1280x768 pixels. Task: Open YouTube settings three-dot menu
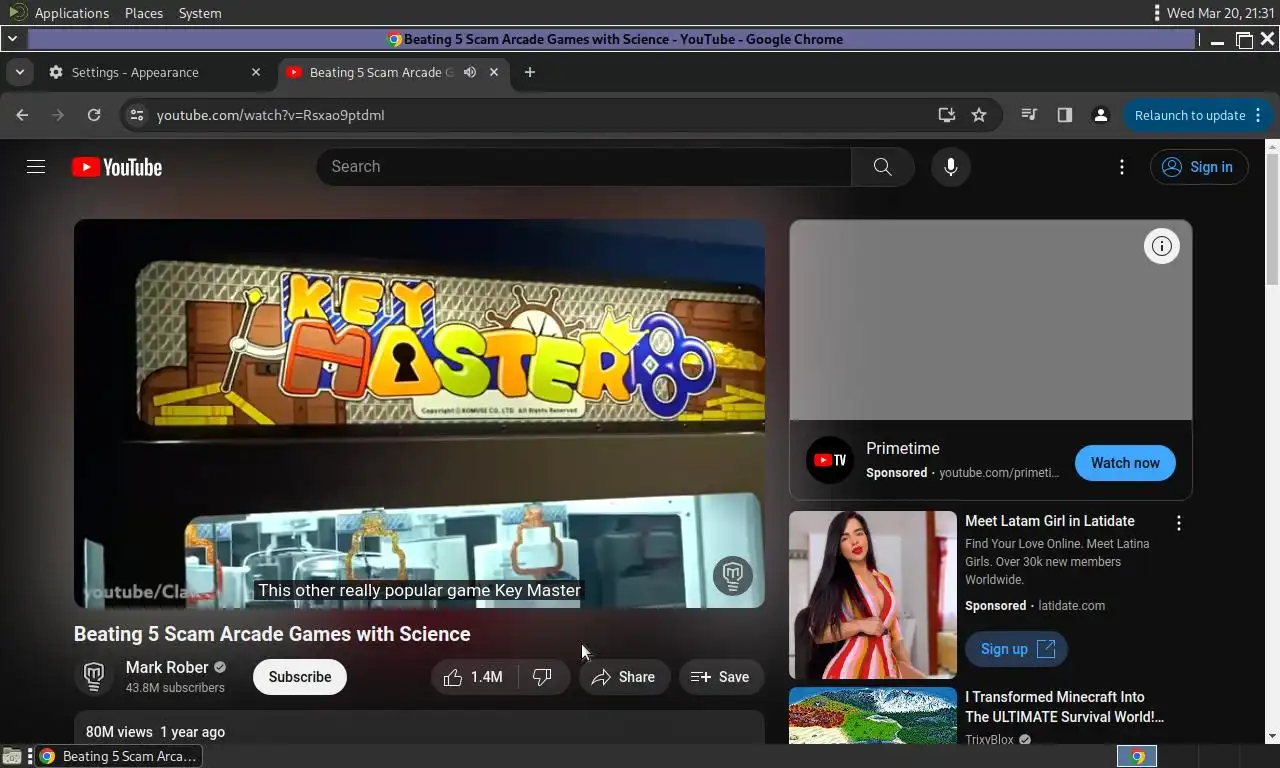tap(1122, 167)
